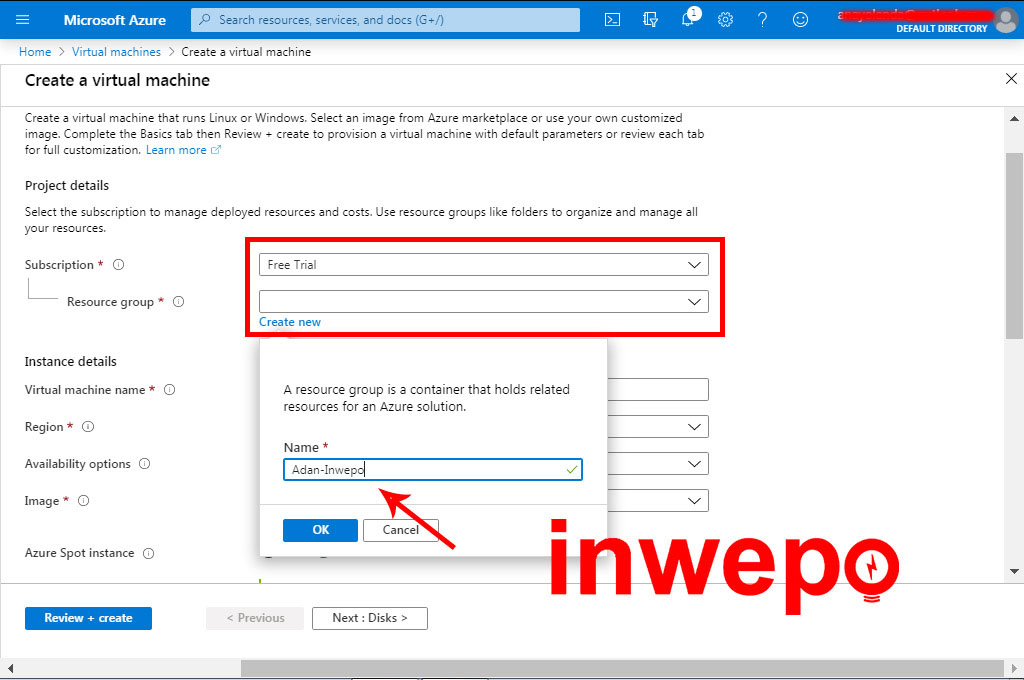Screen dimensions: 1024x680
Task: Open the notifications bell
Action: click(x=688, y=18)
